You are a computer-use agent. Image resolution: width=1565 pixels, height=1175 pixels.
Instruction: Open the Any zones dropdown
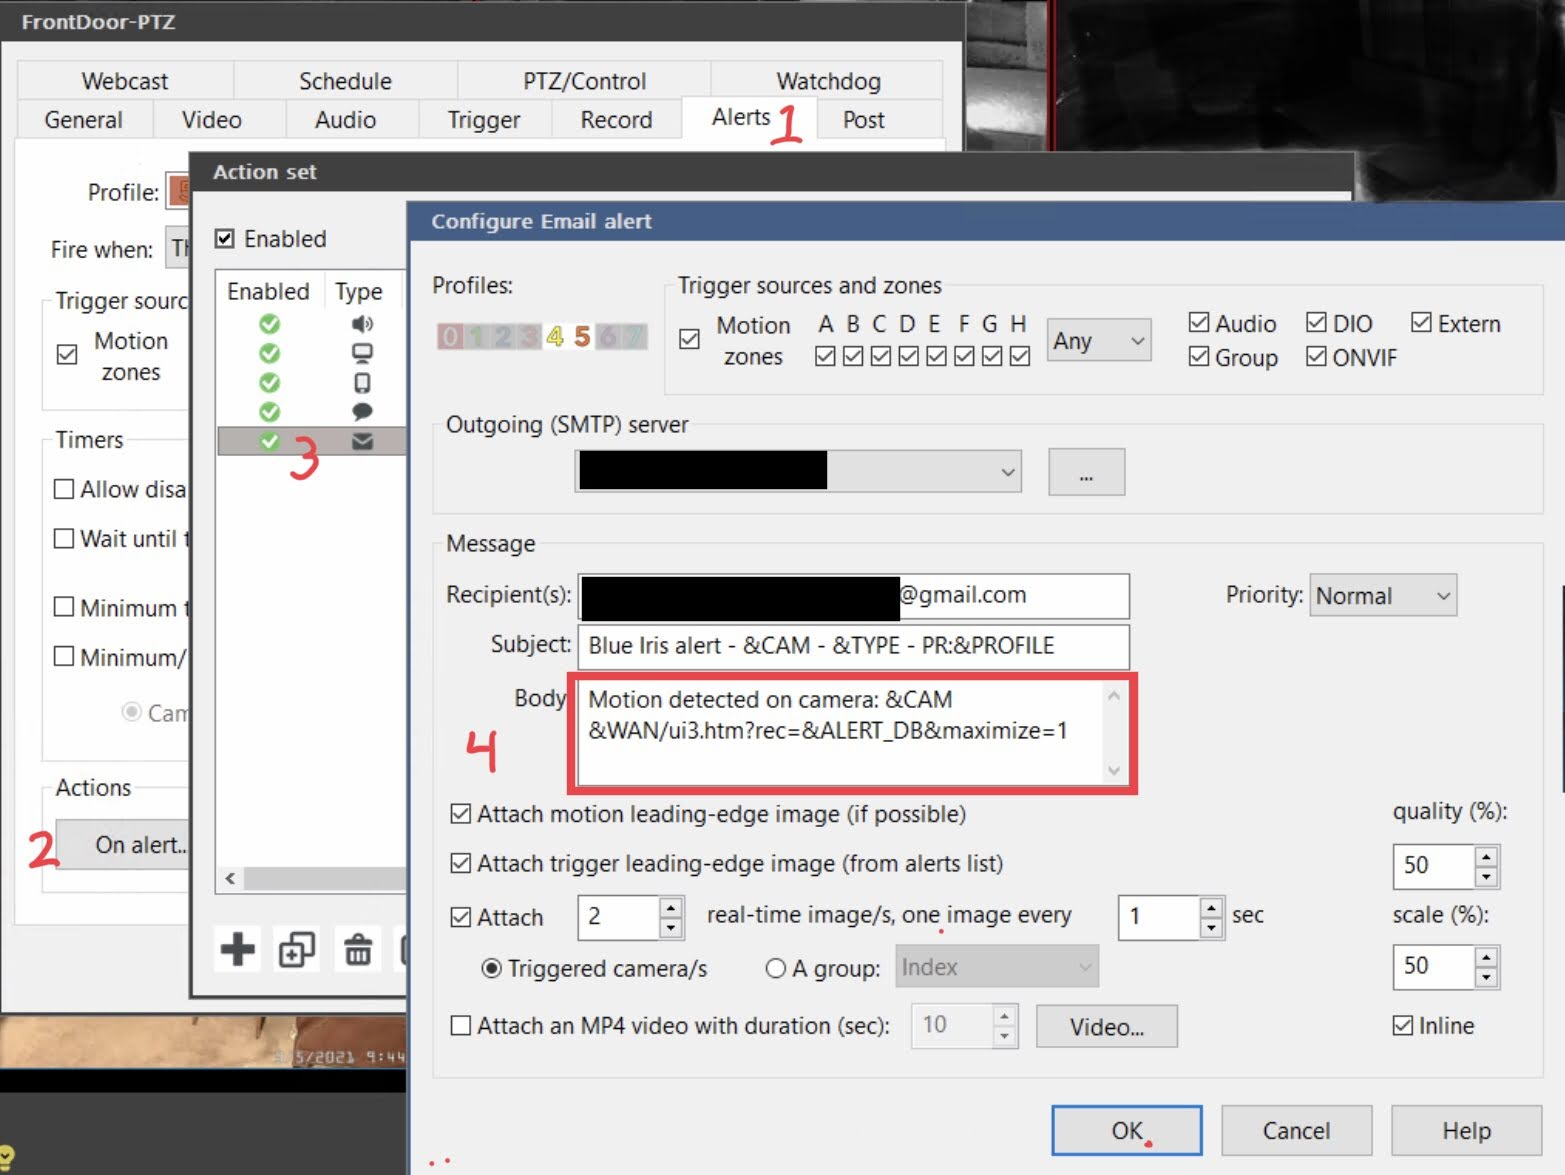point(1099,341)
